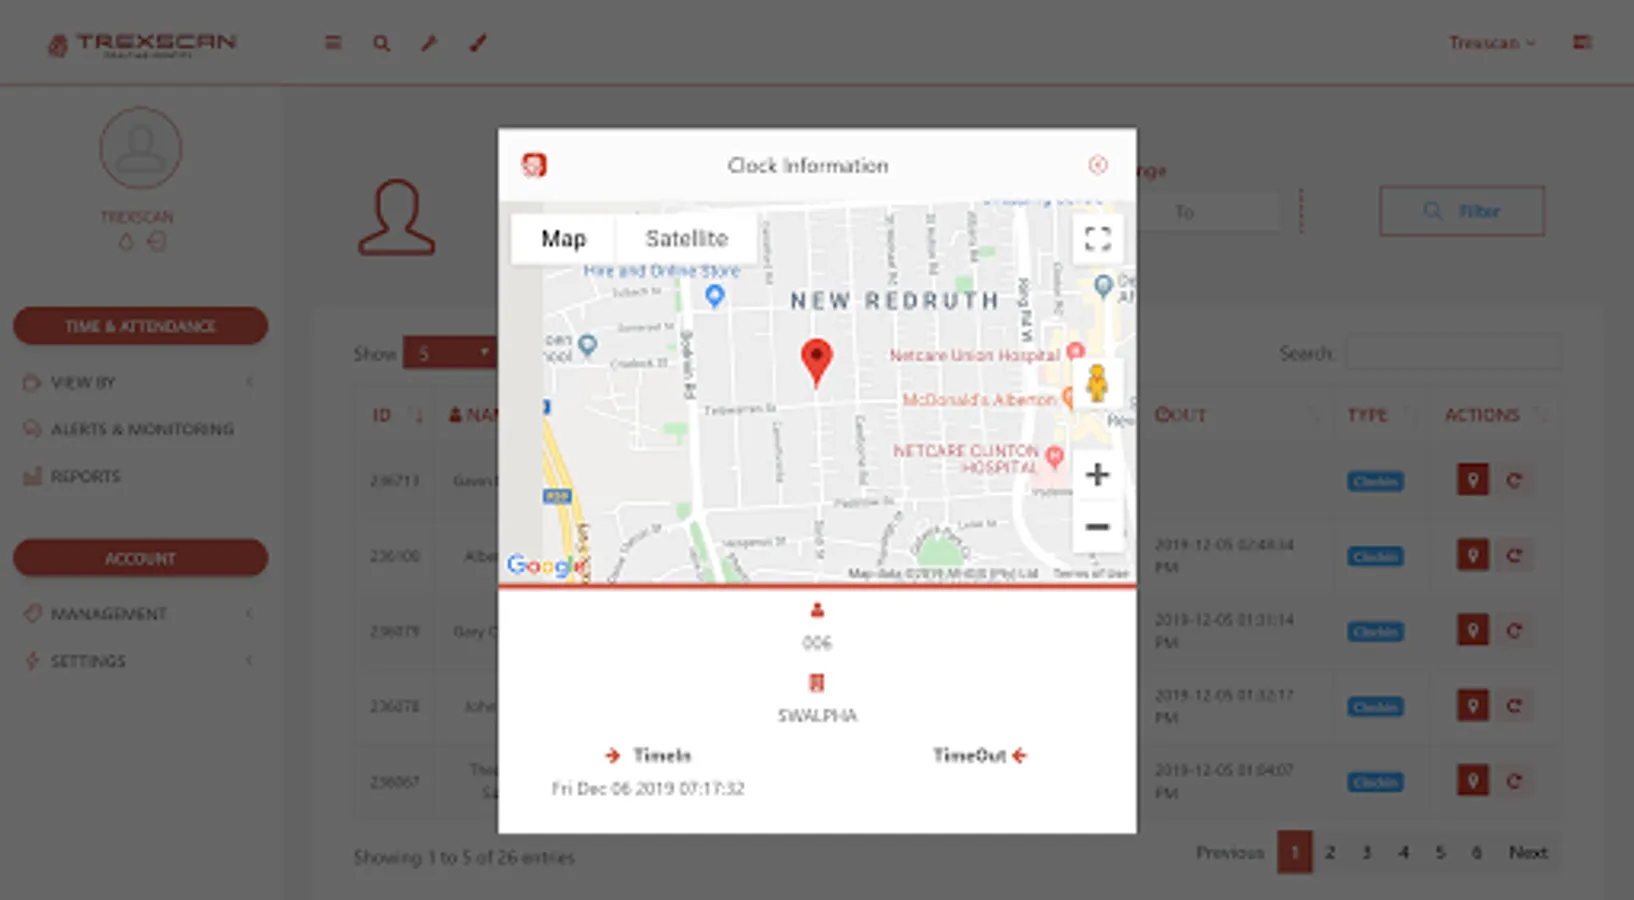Show map location for row 236100

pos(1472,555)
